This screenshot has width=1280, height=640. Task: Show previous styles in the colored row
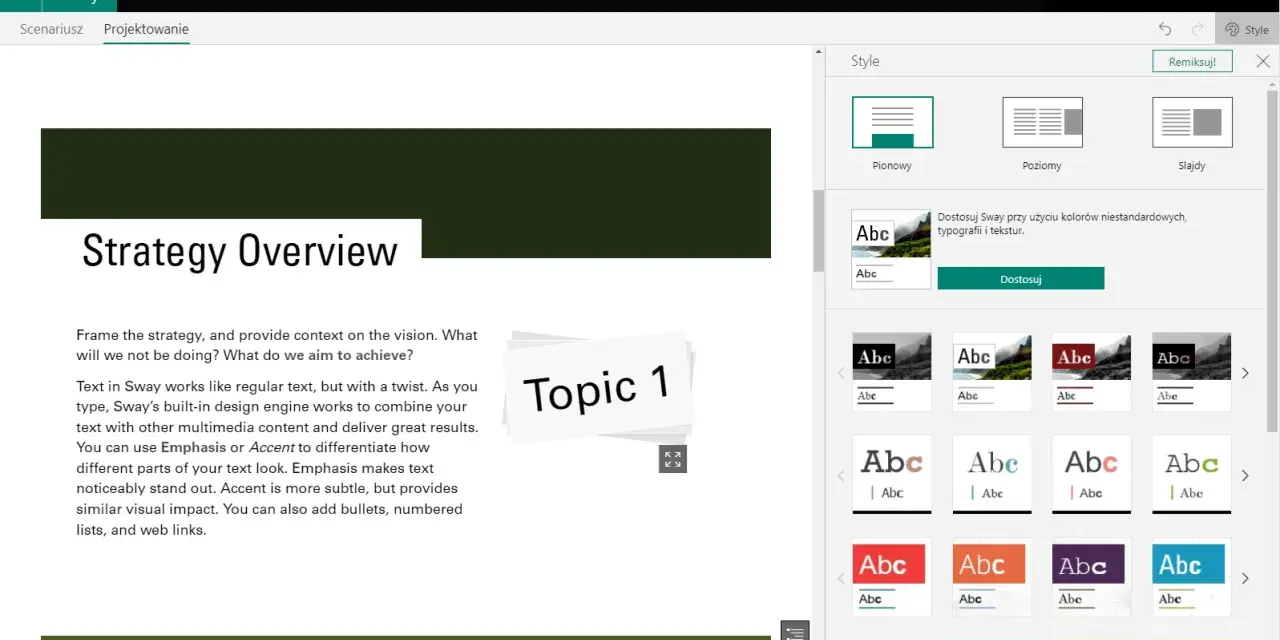(x=841, y=578)
